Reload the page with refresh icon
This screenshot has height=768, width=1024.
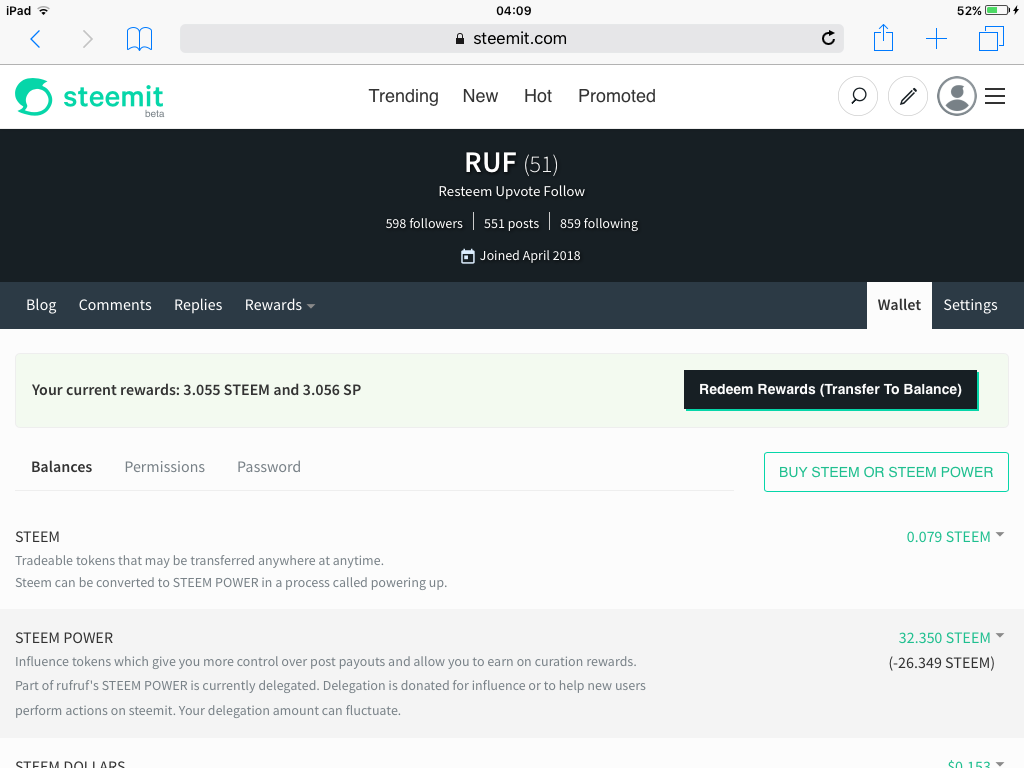click(x=828, y=39)
